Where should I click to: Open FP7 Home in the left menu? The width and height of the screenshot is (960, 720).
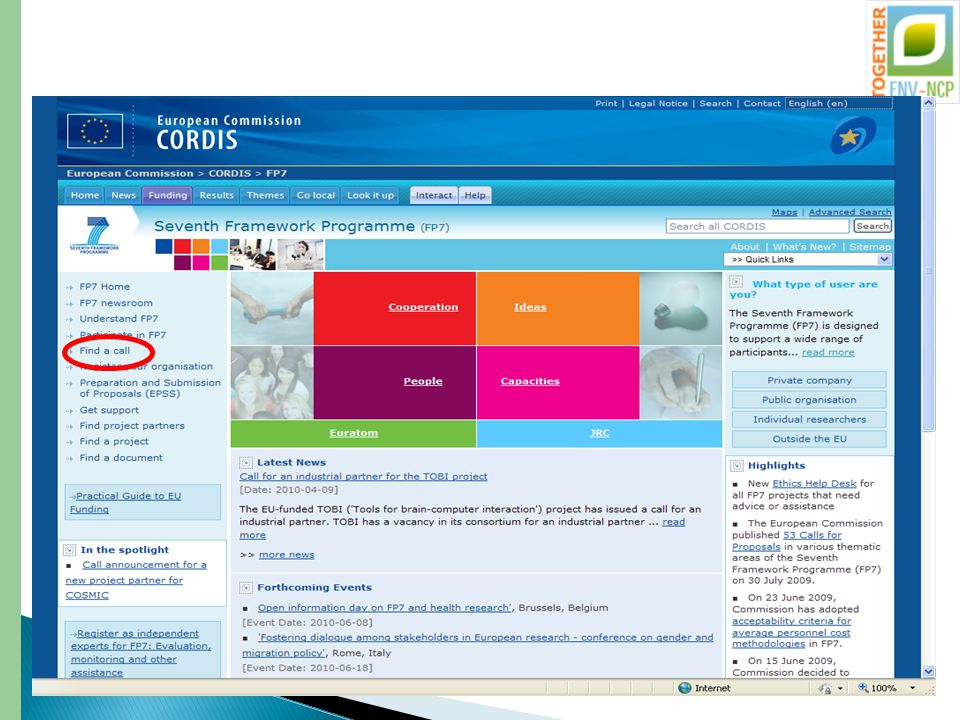pos(105,287)
